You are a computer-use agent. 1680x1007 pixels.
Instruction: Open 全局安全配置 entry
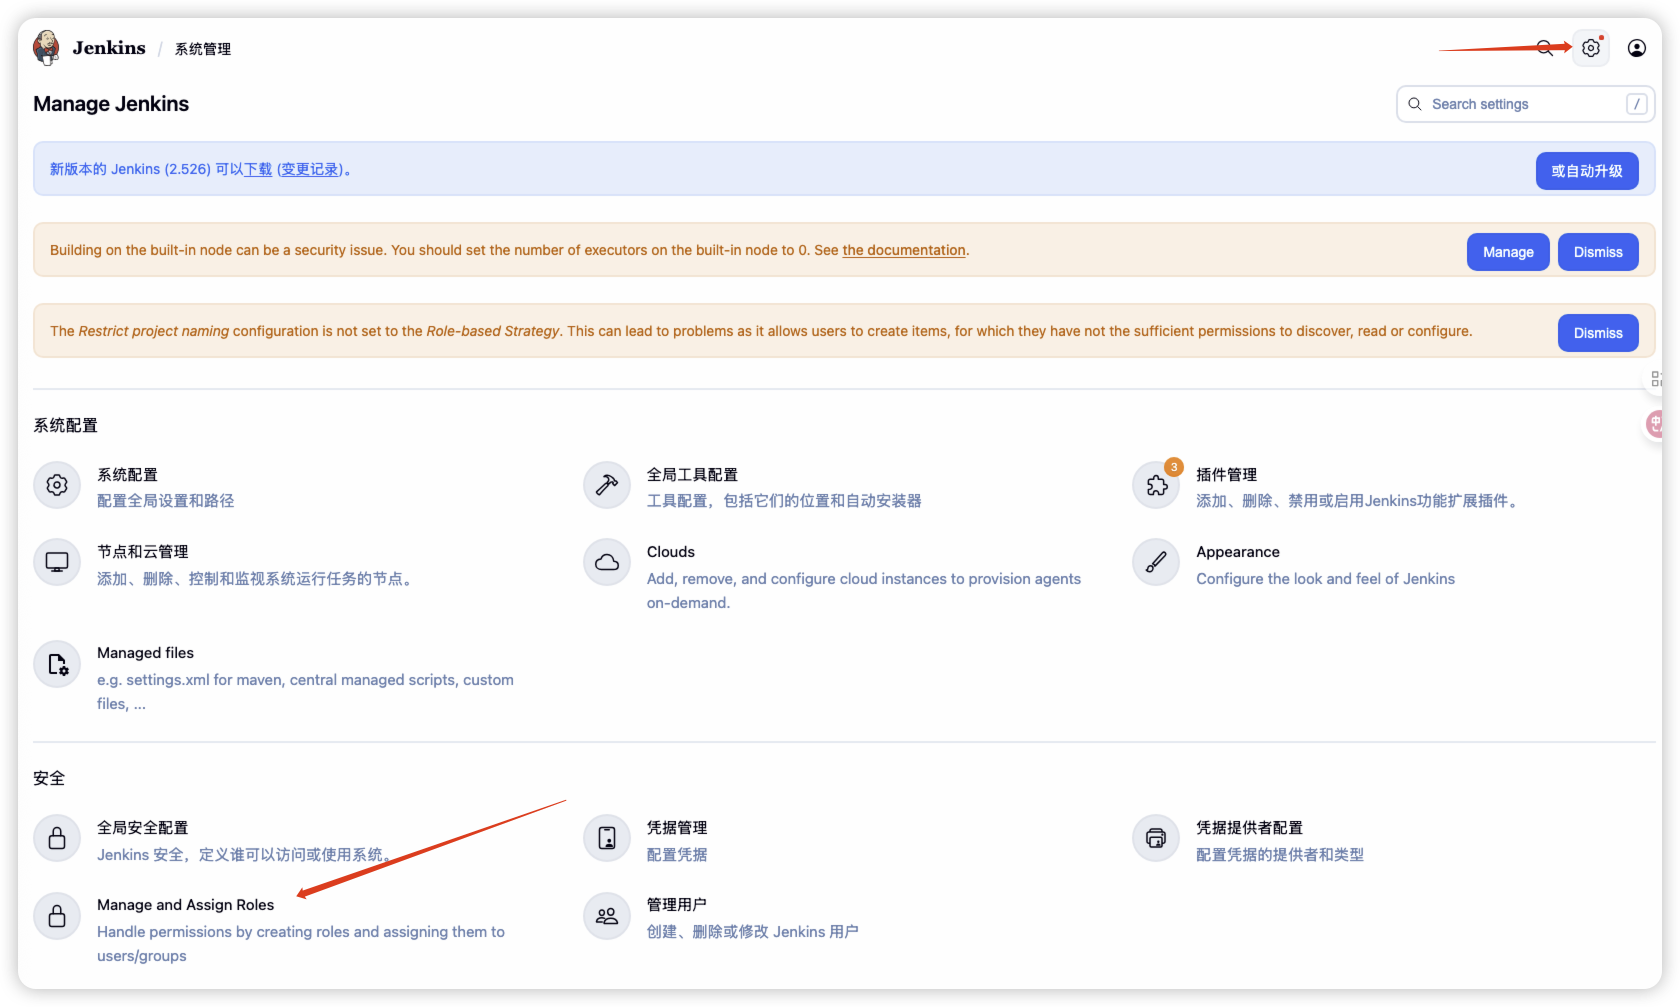[x=142, y=827]
